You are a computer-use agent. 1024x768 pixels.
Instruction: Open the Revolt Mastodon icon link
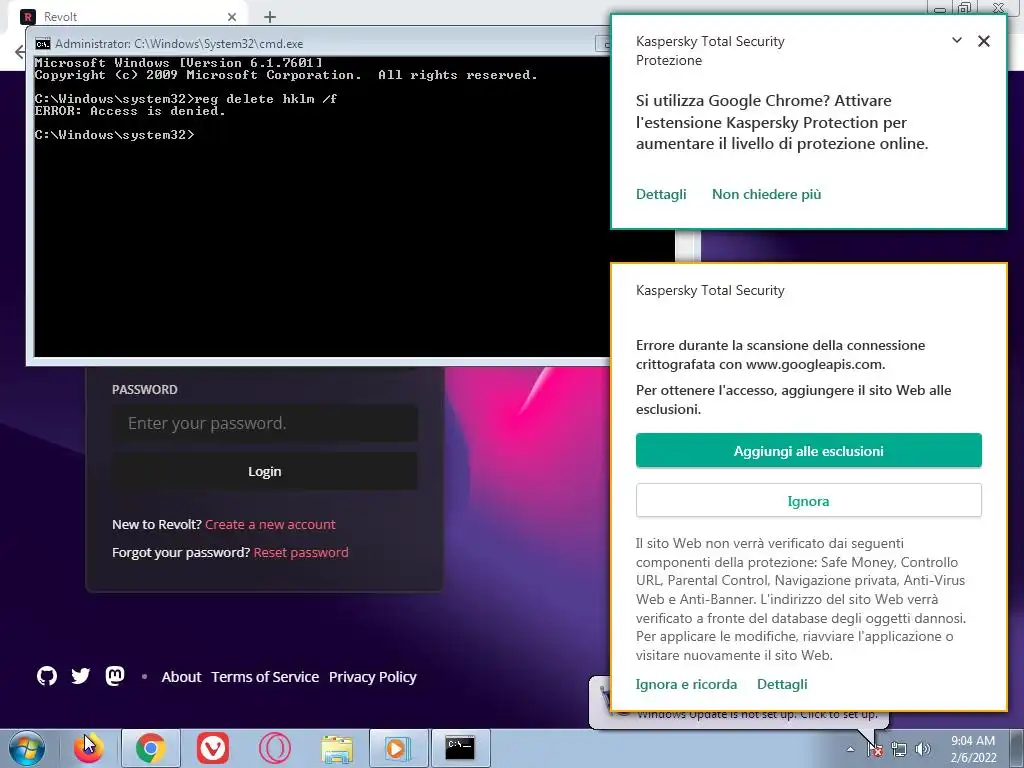(x=115, y=676)
